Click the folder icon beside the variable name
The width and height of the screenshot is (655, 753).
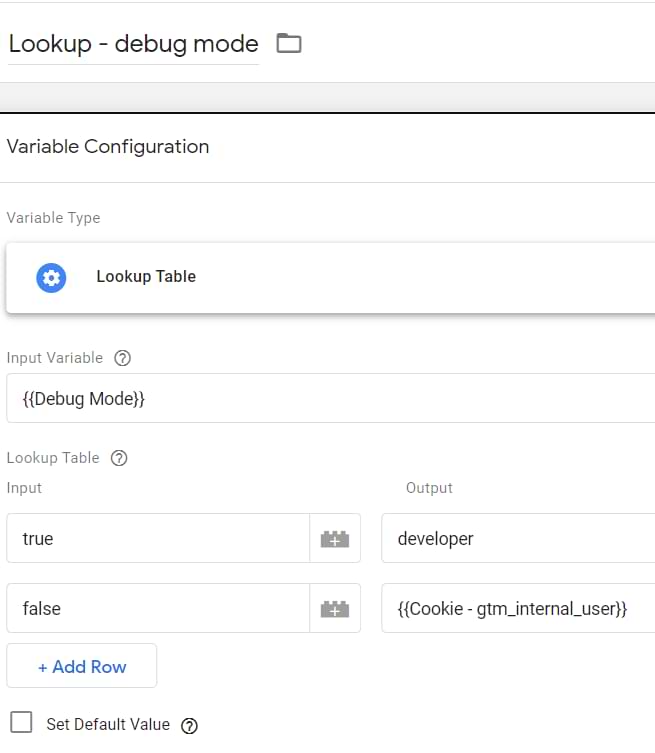[288, 43]
